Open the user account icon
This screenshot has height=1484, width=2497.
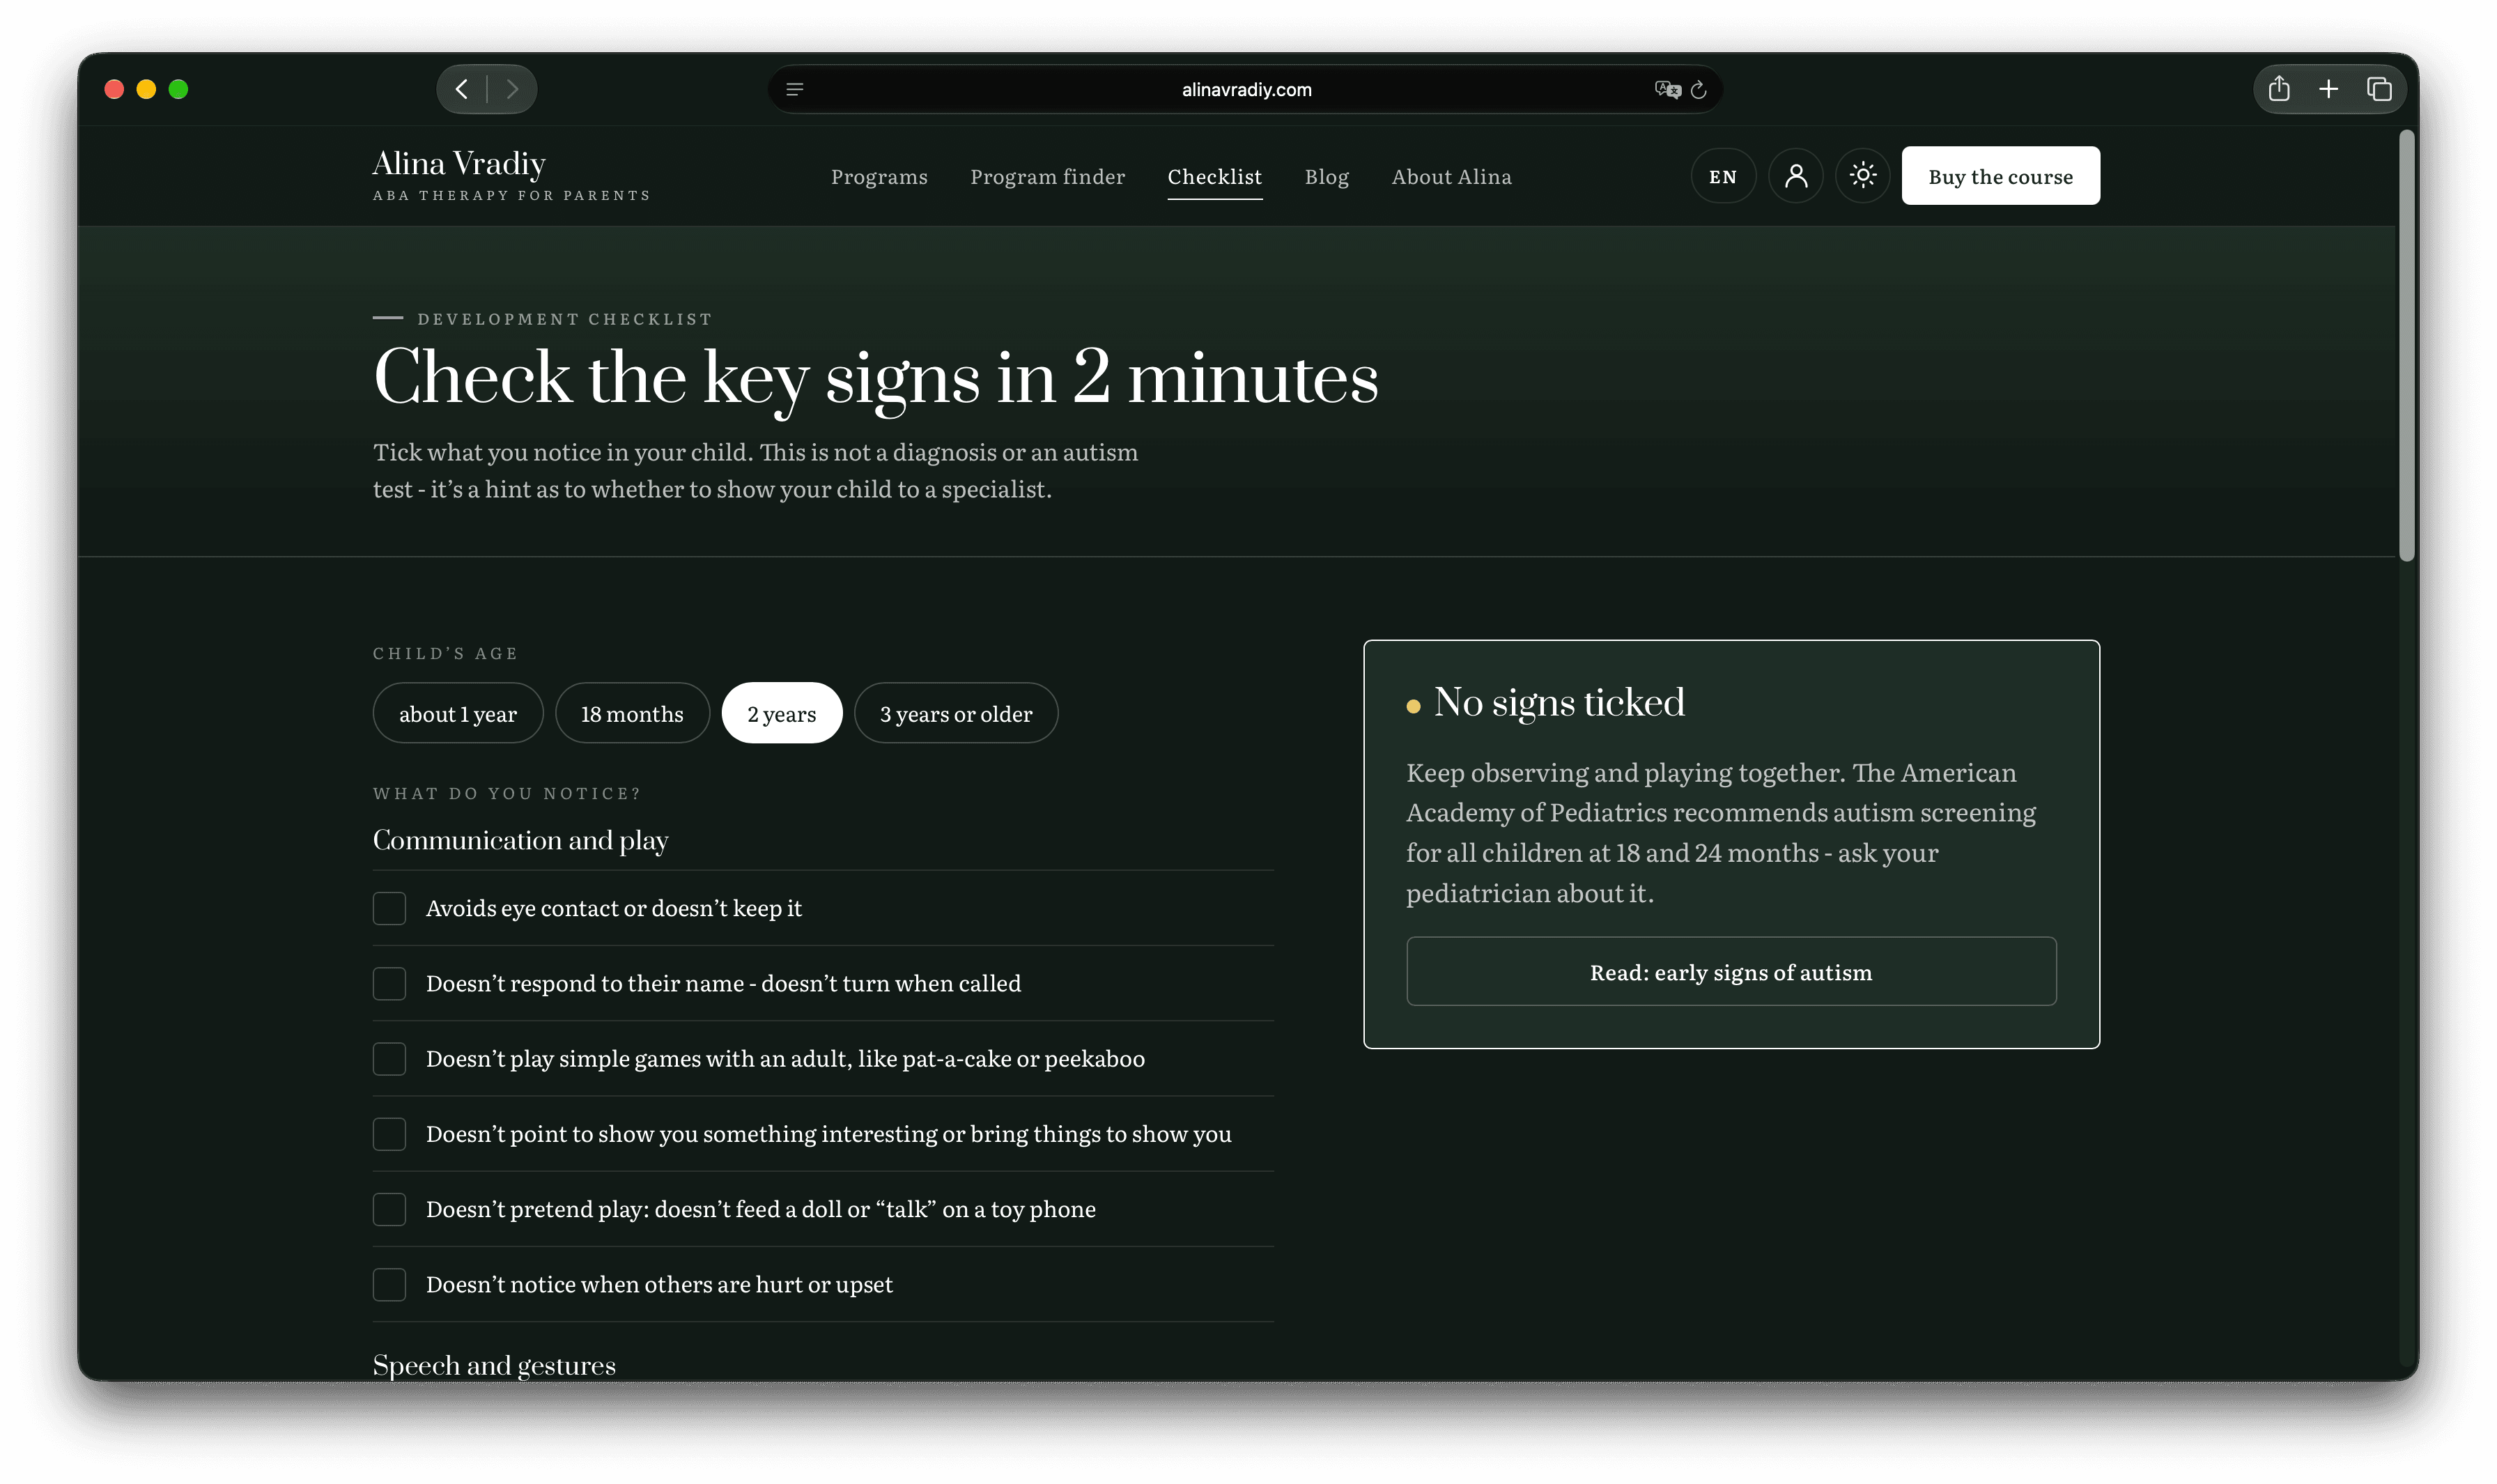(x=1796, y=176)
